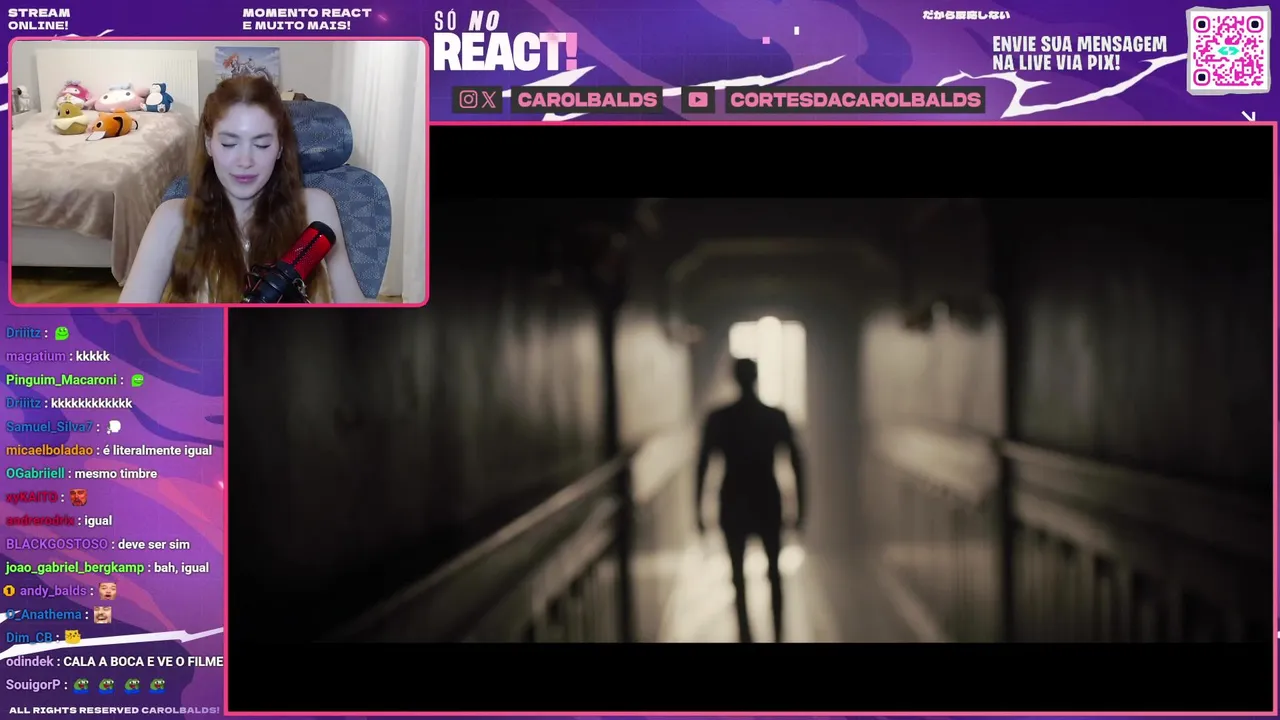Click the emote in O_Anathema's message
The width and height of the screenshot is (1280, 720).
(x=102, y=614)
